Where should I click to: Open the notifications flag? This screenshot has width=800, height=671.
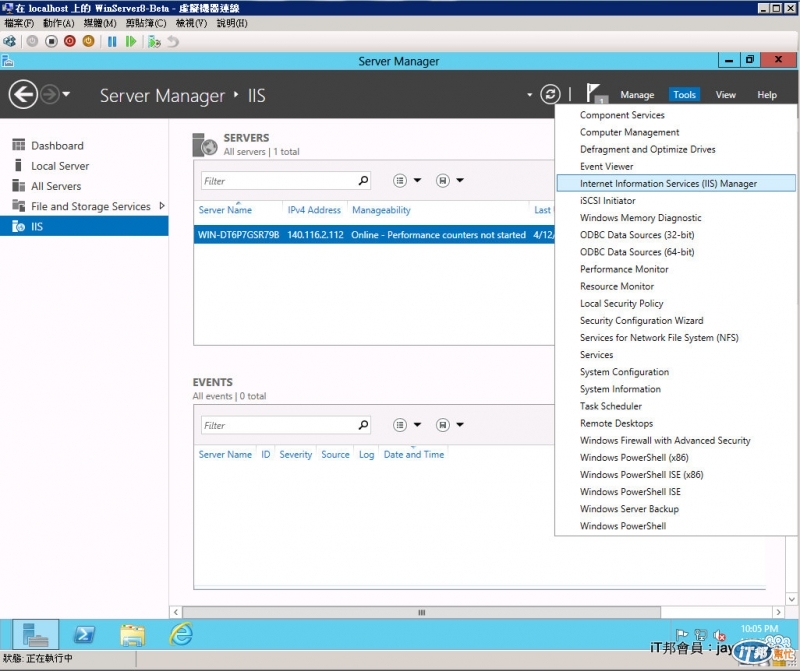click(594, 94)
